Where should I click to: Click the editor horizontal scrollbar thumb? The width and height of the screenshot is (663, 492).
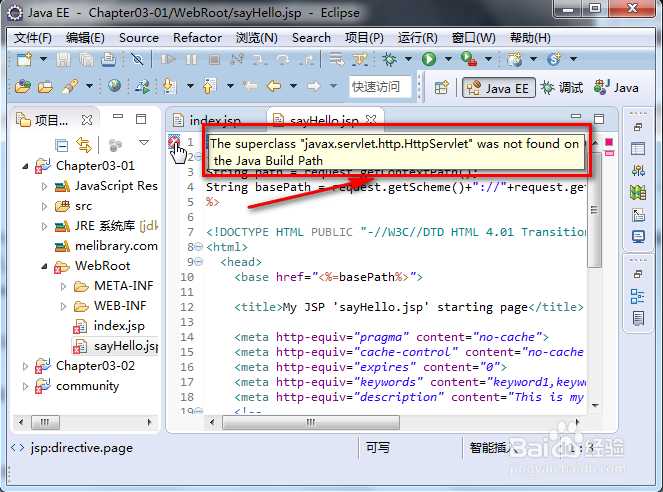point(310,422)
